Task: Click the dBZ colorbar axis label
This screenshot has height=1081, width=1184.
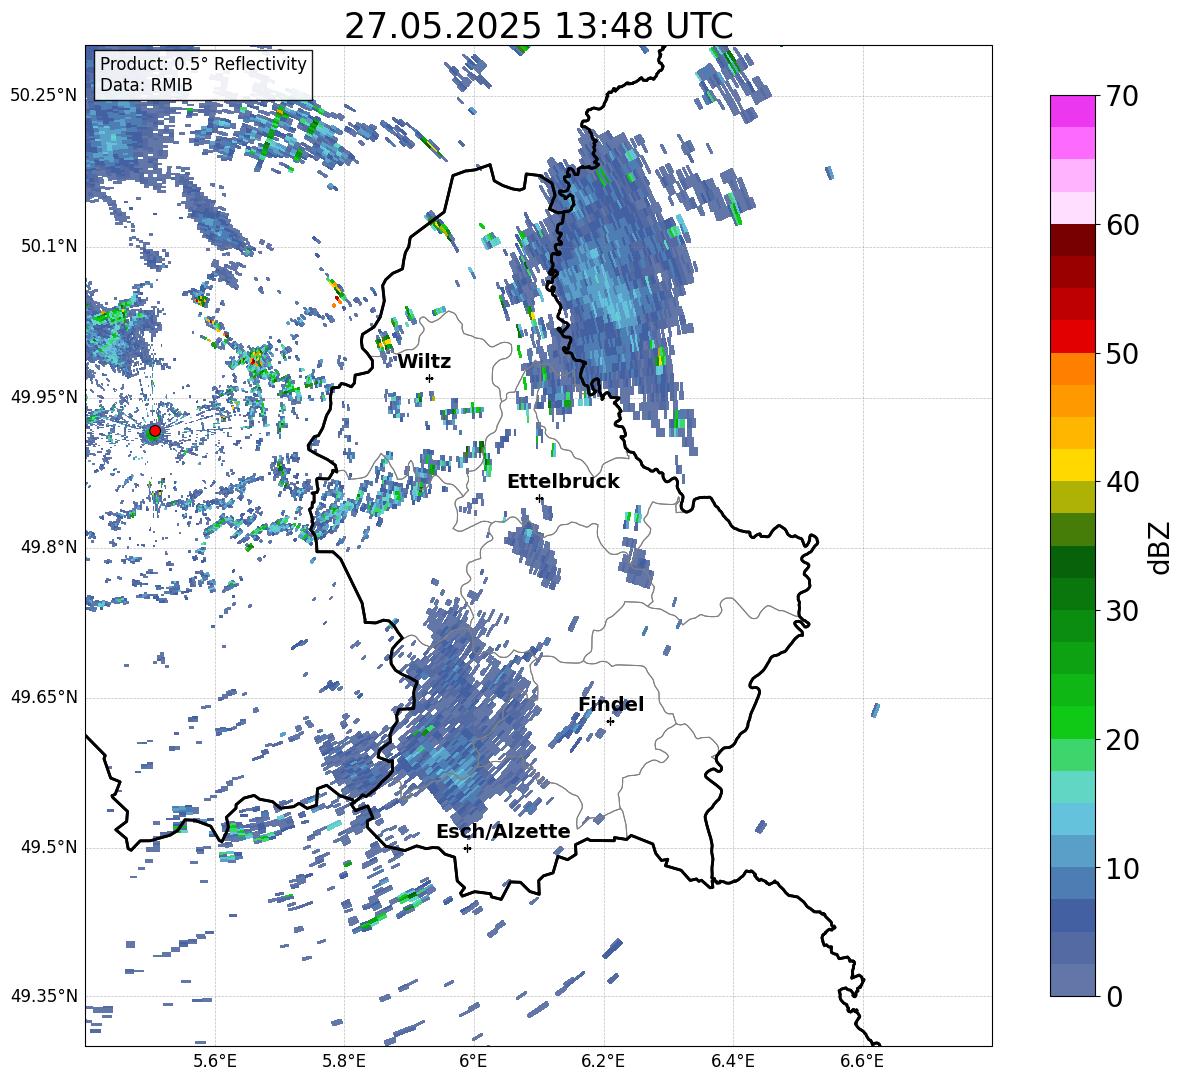Action: [x=1160, y=547]
